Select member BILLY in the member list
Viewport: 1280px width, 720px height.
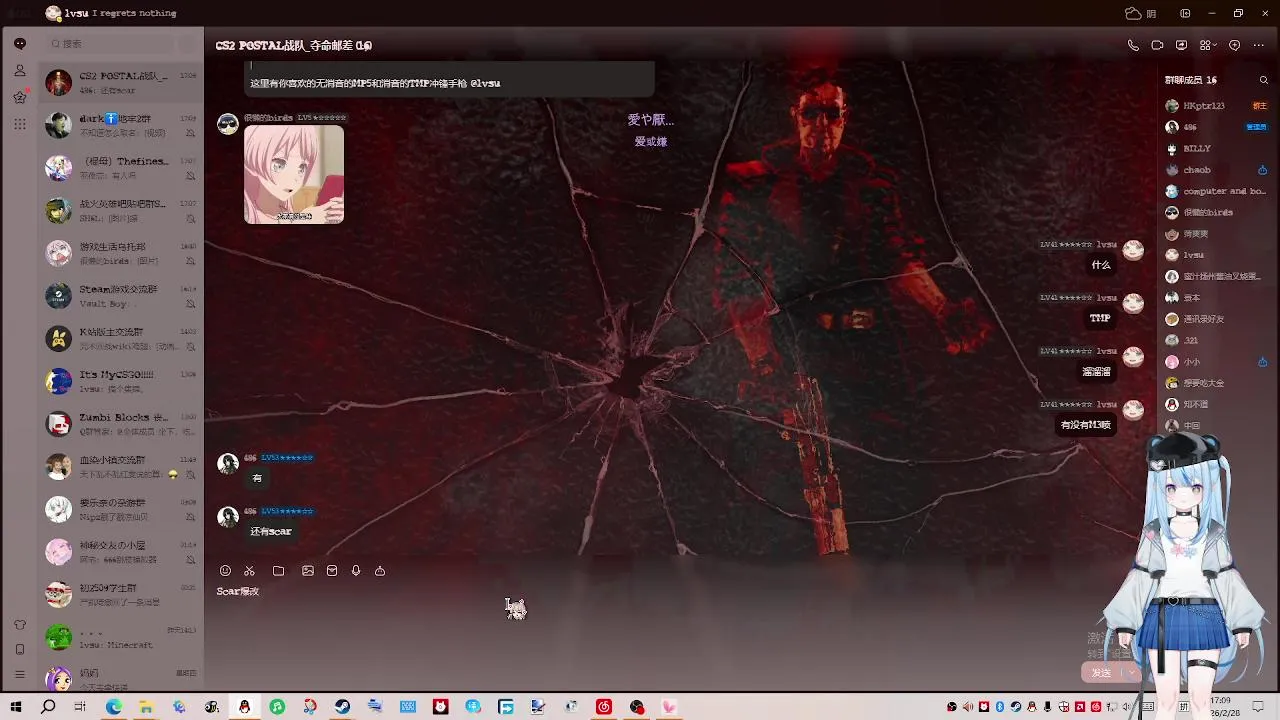(x=1216, y=148)
